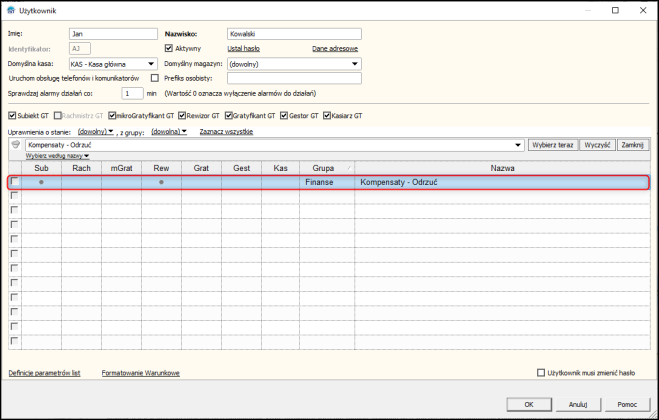This screenshot has width=659, height=420.
Task: Toggle Kasiarz GT checkbox
Action: pos(327,116)
